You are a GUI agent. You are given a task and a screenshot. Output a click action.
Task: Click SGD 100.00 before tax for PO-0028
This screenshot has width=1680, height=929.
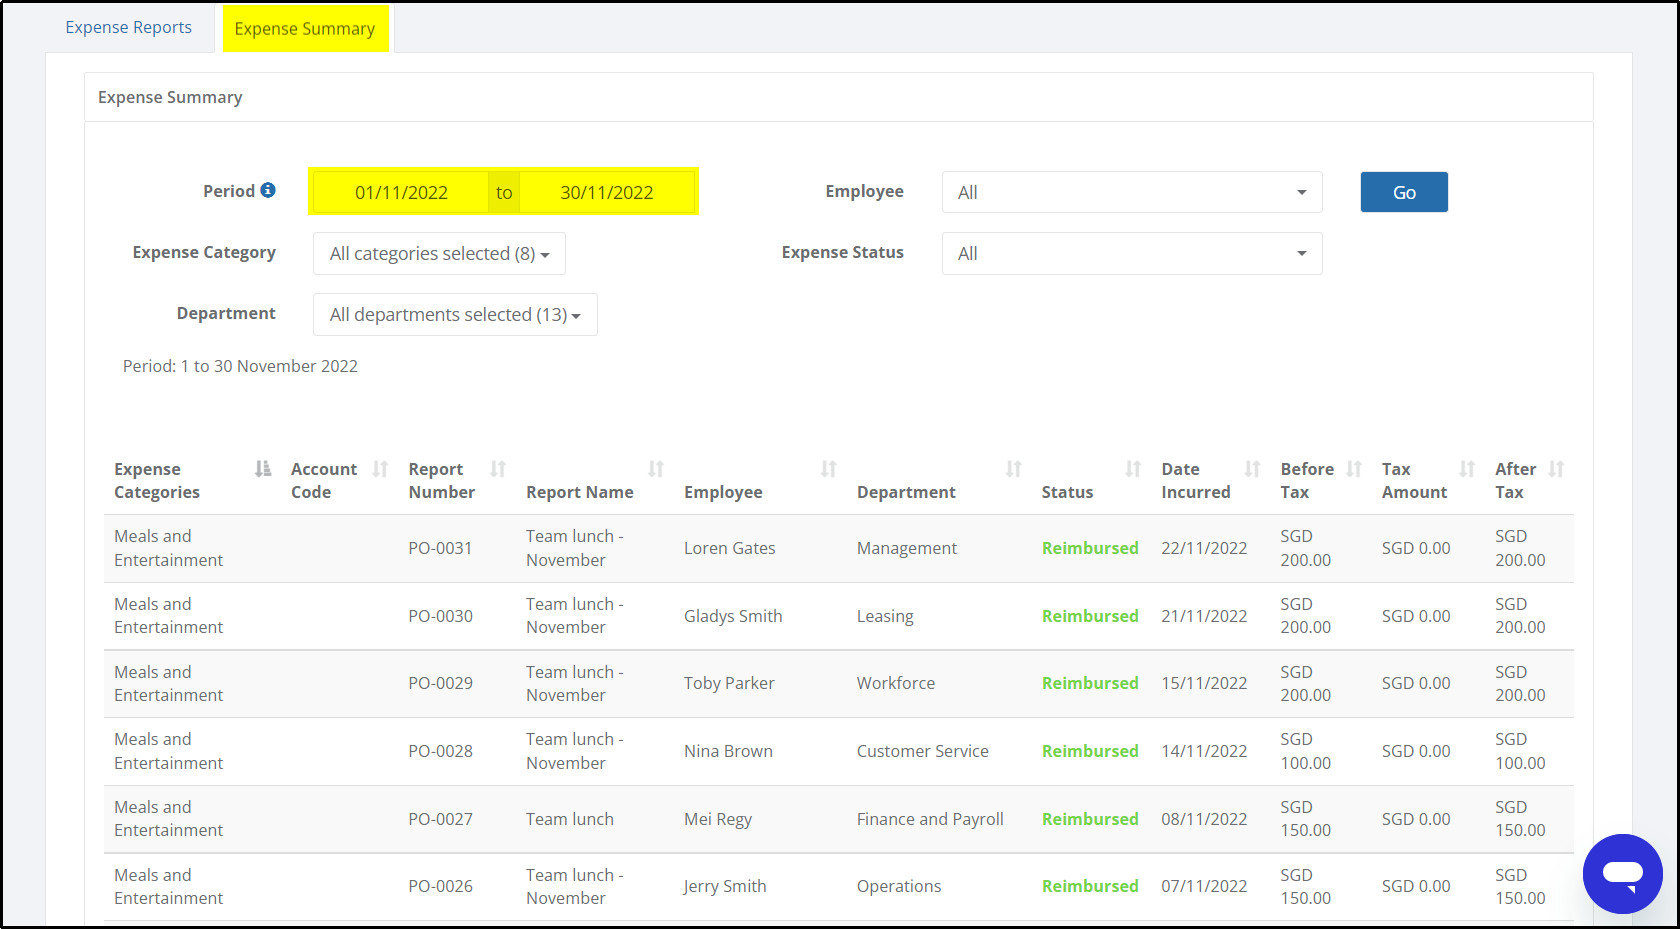coord(1306,751)
